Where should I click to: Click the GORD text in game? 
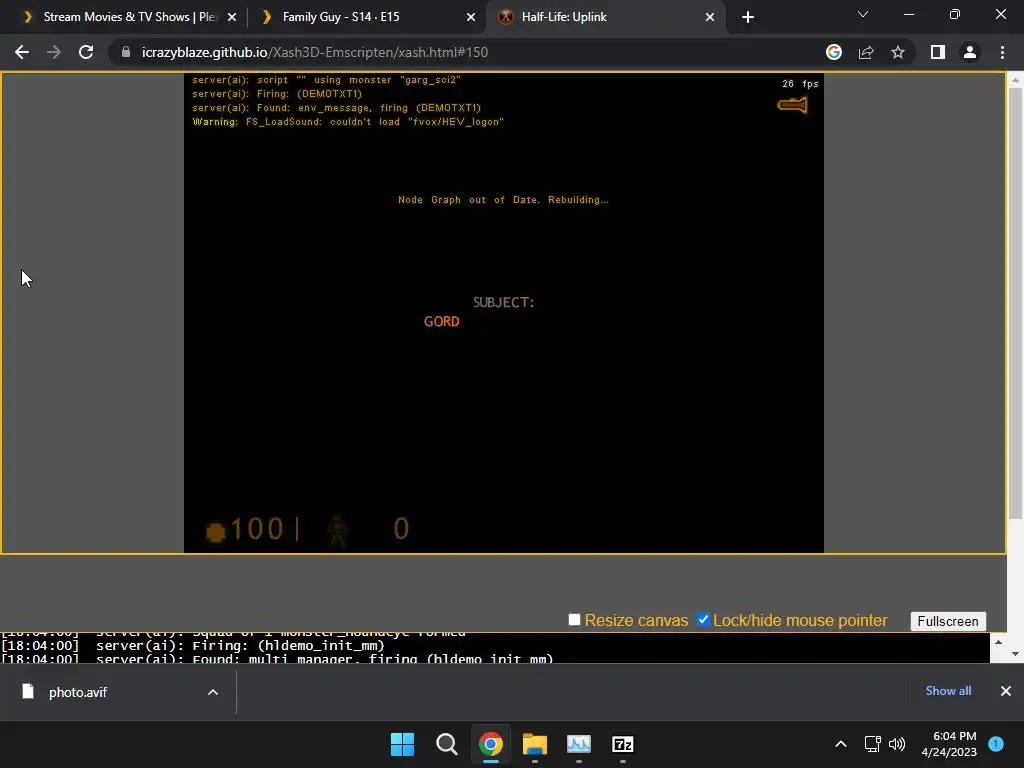click(441, 321)
